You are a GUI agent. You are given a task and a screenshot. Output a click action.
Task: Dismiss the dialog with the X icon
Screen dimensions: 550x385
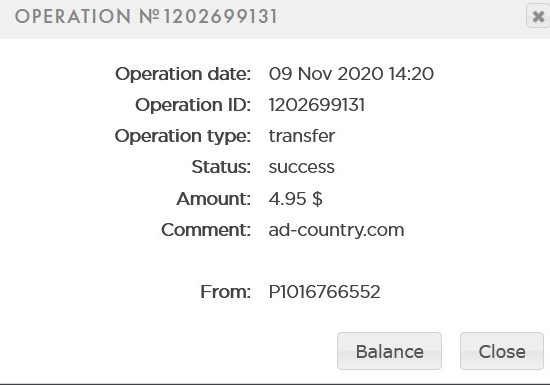click(538, 16)
